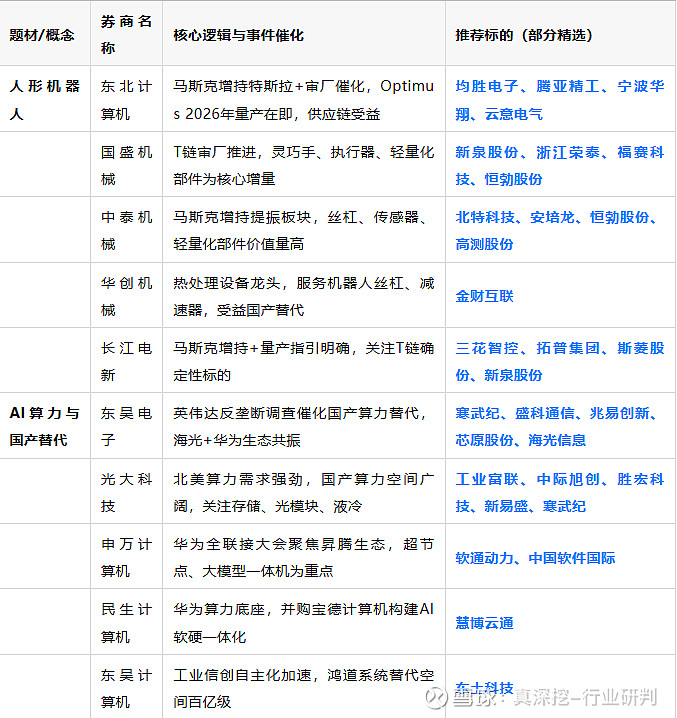677x718 pixels.
Task: Select the 核心逻辑与事件催化 header cell
Action: click(x=304, y=33)
